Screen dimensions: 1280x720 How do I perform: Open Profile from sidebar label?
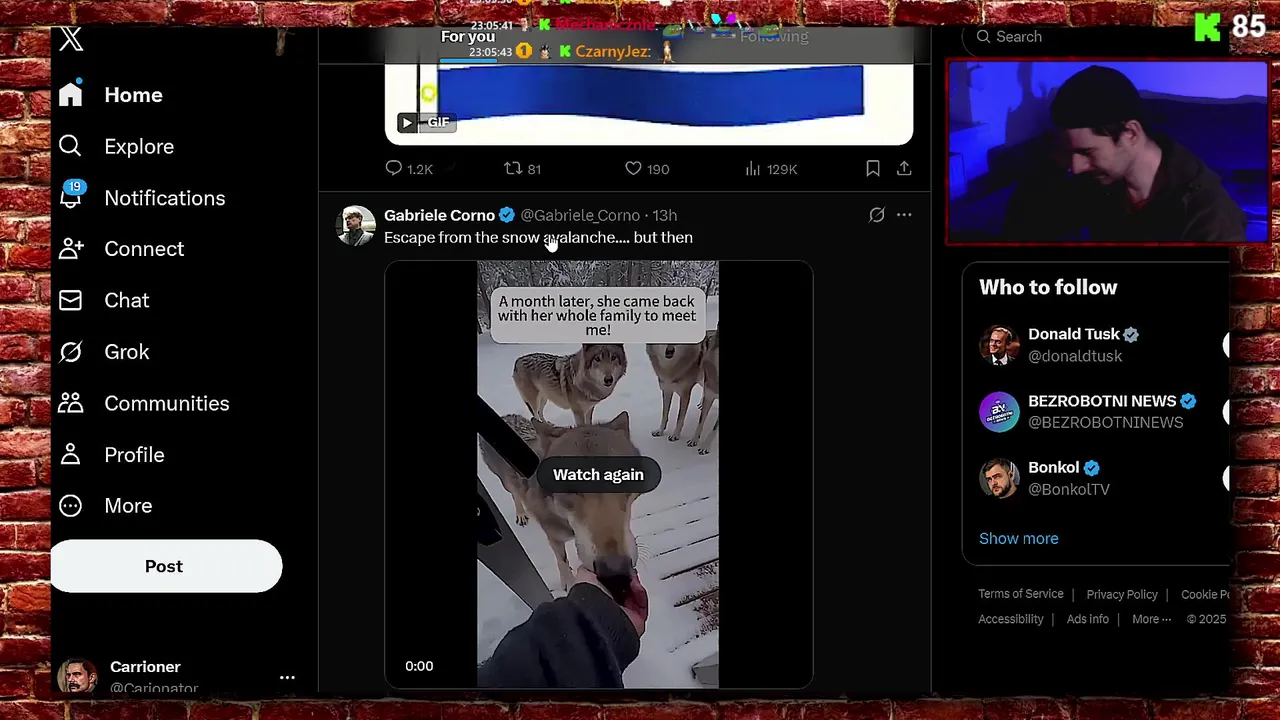coord(134,455)
